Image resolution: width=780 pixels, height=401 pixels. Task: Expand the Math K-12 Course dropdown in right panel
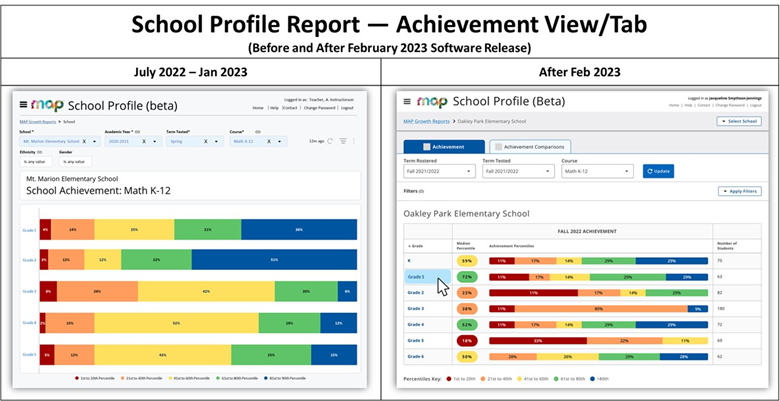pyautogui.click(x=597, y=171)
